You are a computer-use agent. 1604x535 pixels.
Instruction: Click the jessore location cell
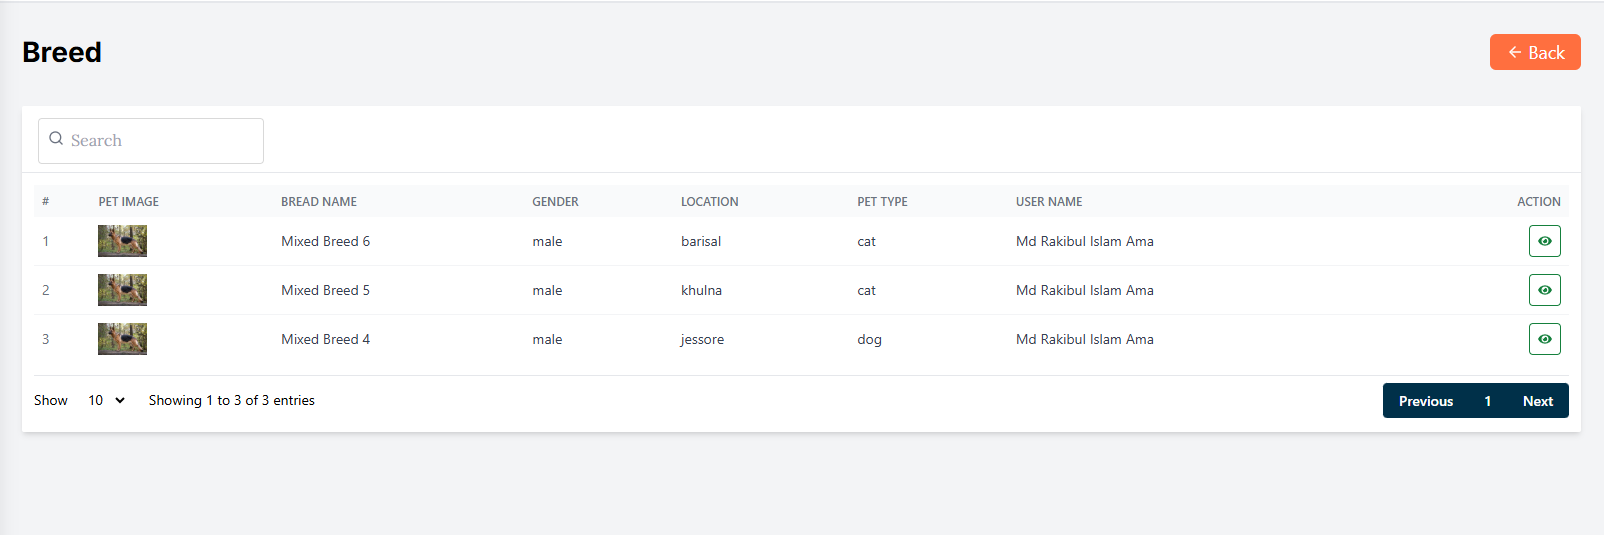pyautogui.click(x=702, y=339)
